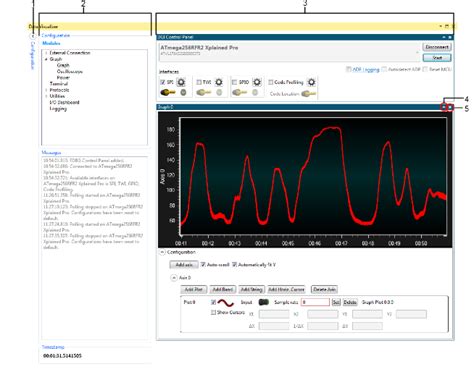Click the Add Plot button
The height and width of the screenshot is (372, 474).
[x=194, y=289]
